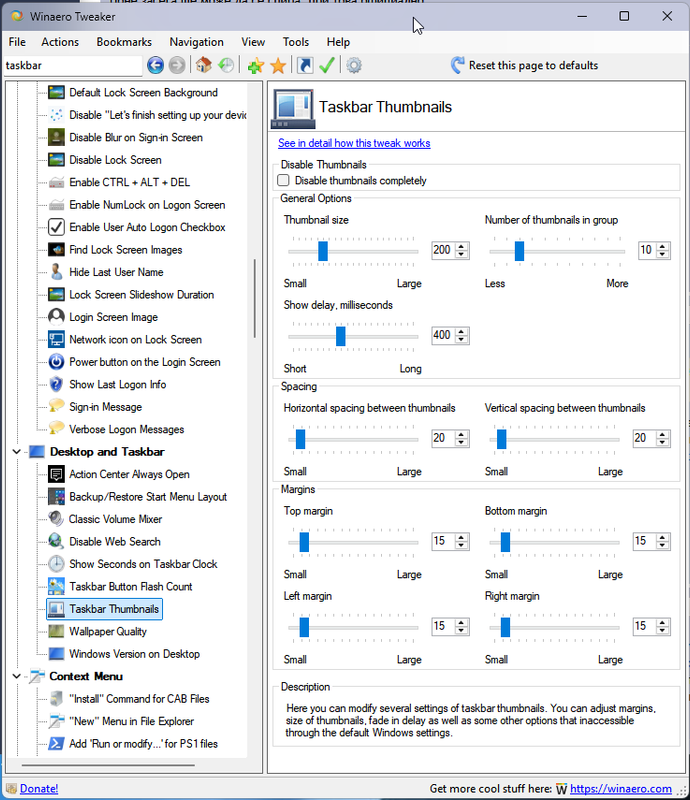
Task: Increase Show delay milliseconds spinner
Action: (x=461, y=332)
